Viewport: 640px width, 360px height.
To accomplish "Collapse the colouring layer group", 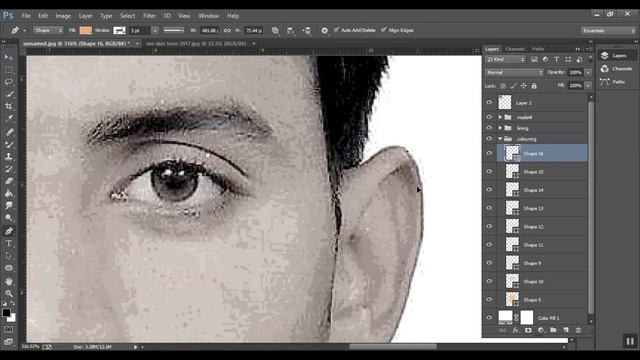I will 500,139.
